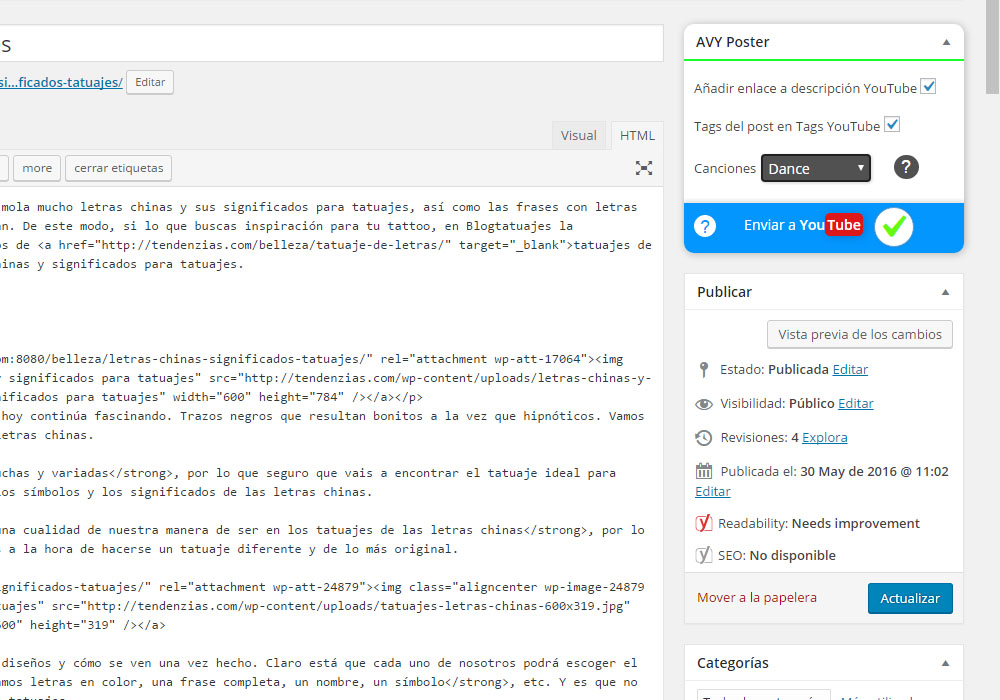
Task: Click Editar link next to Visibilidad Público
Action: [x=856, y=404]
